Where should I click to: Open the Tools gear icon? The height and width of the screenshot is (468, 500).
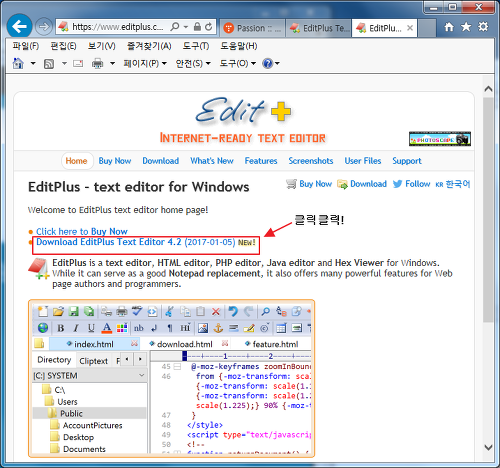(483, 27)
